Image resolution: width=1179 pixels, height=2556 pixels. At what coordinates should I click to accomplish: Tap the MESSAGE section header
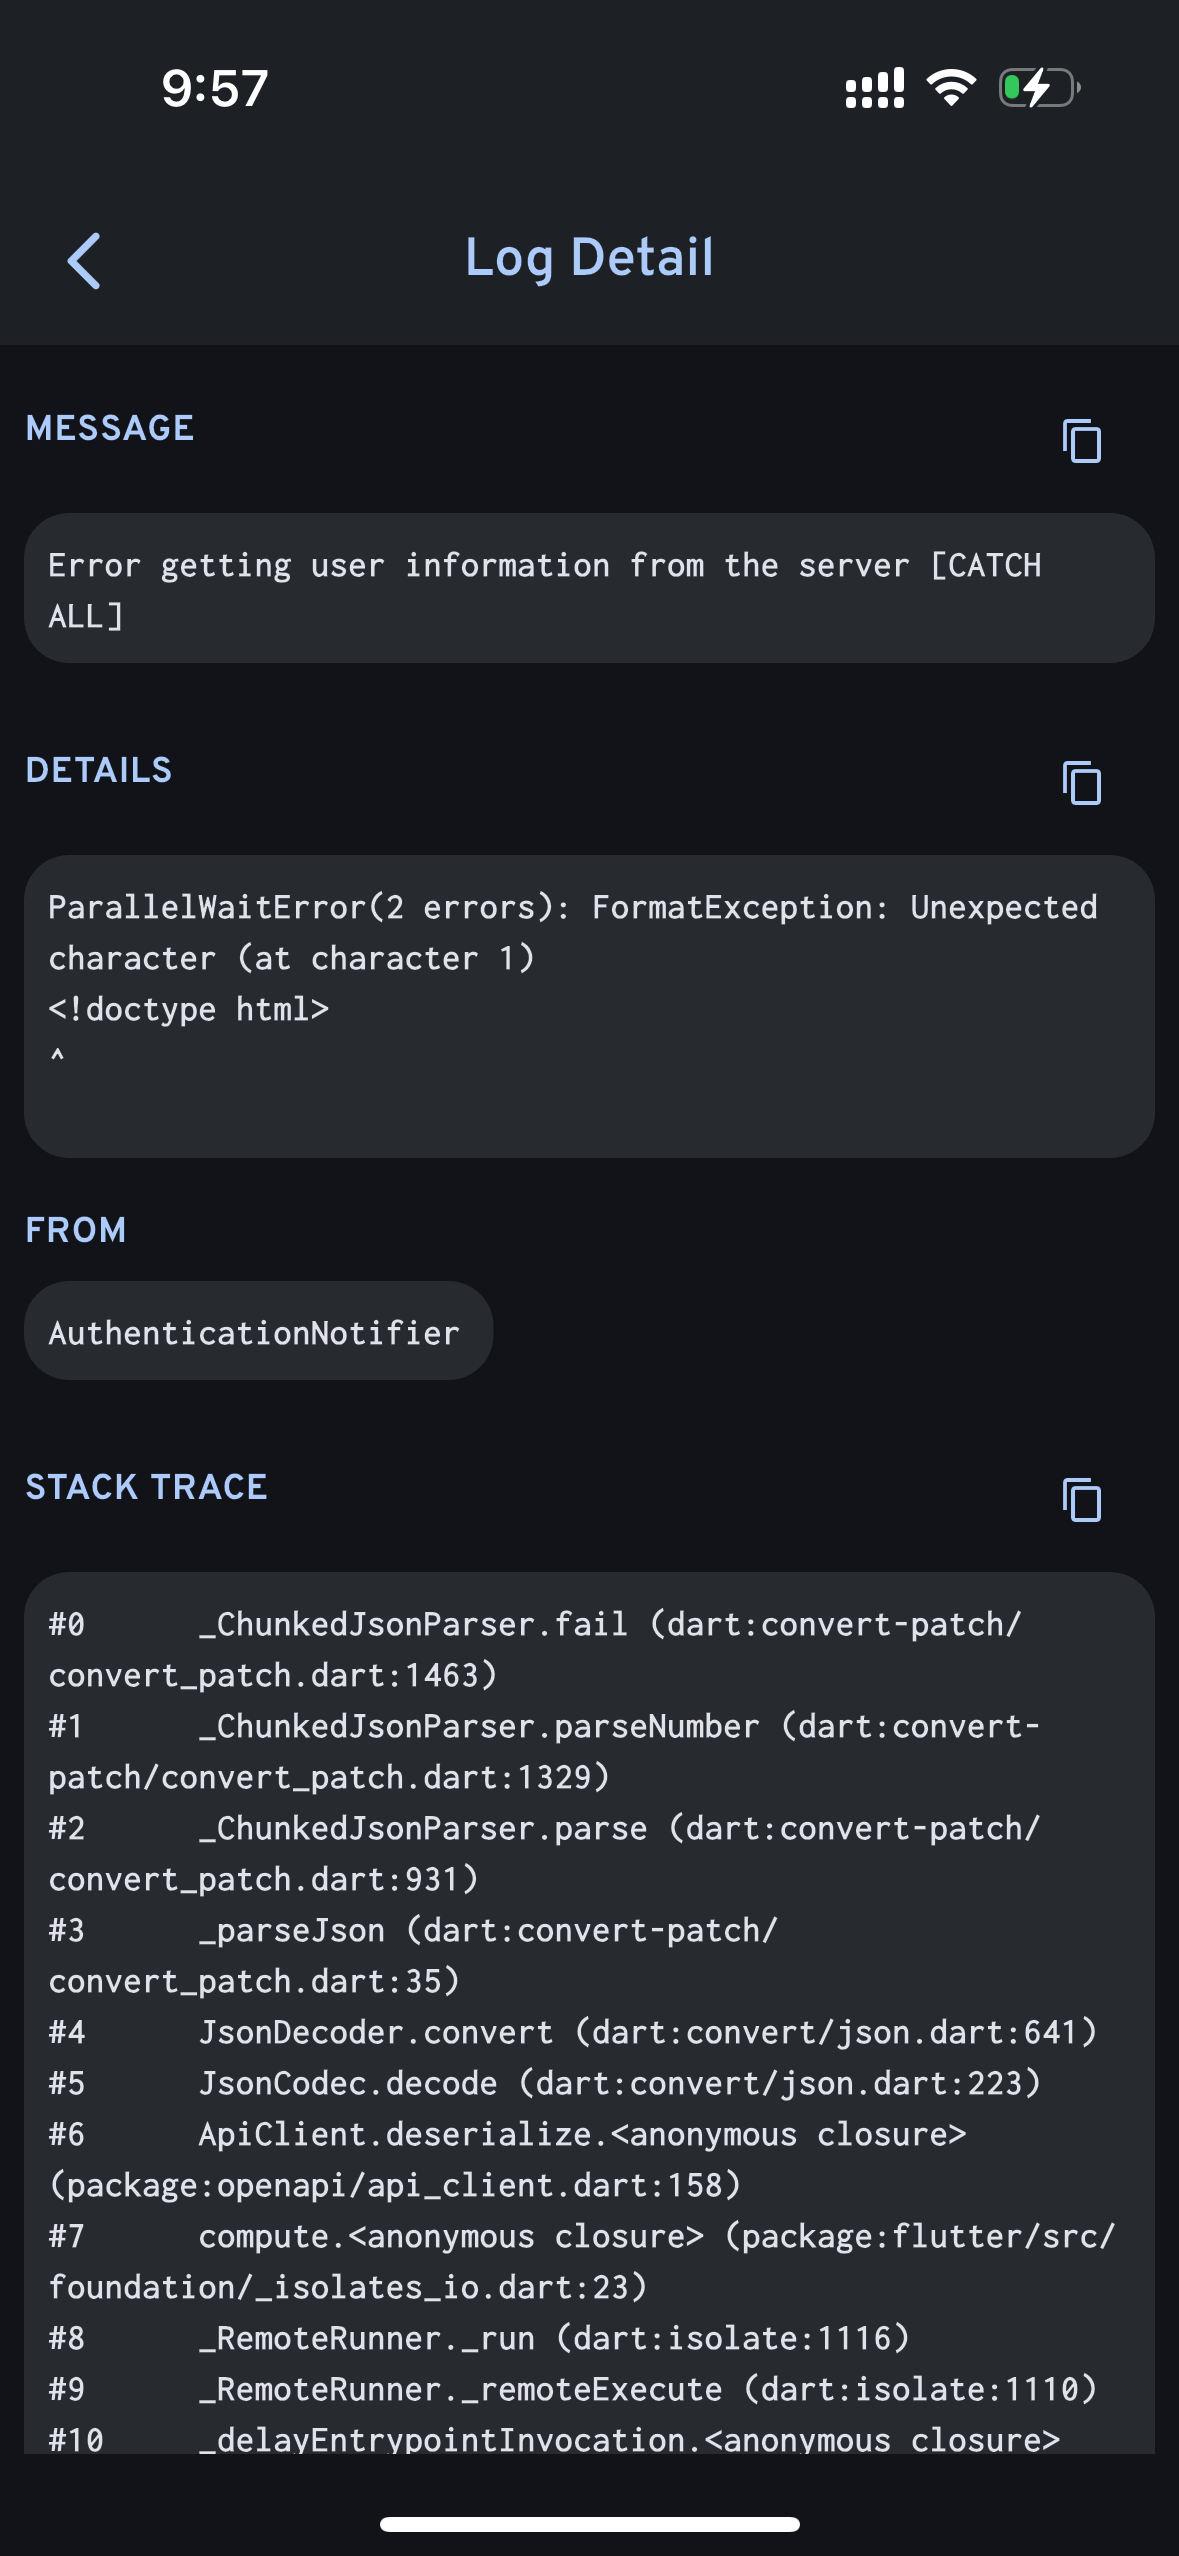click(110, 428)
